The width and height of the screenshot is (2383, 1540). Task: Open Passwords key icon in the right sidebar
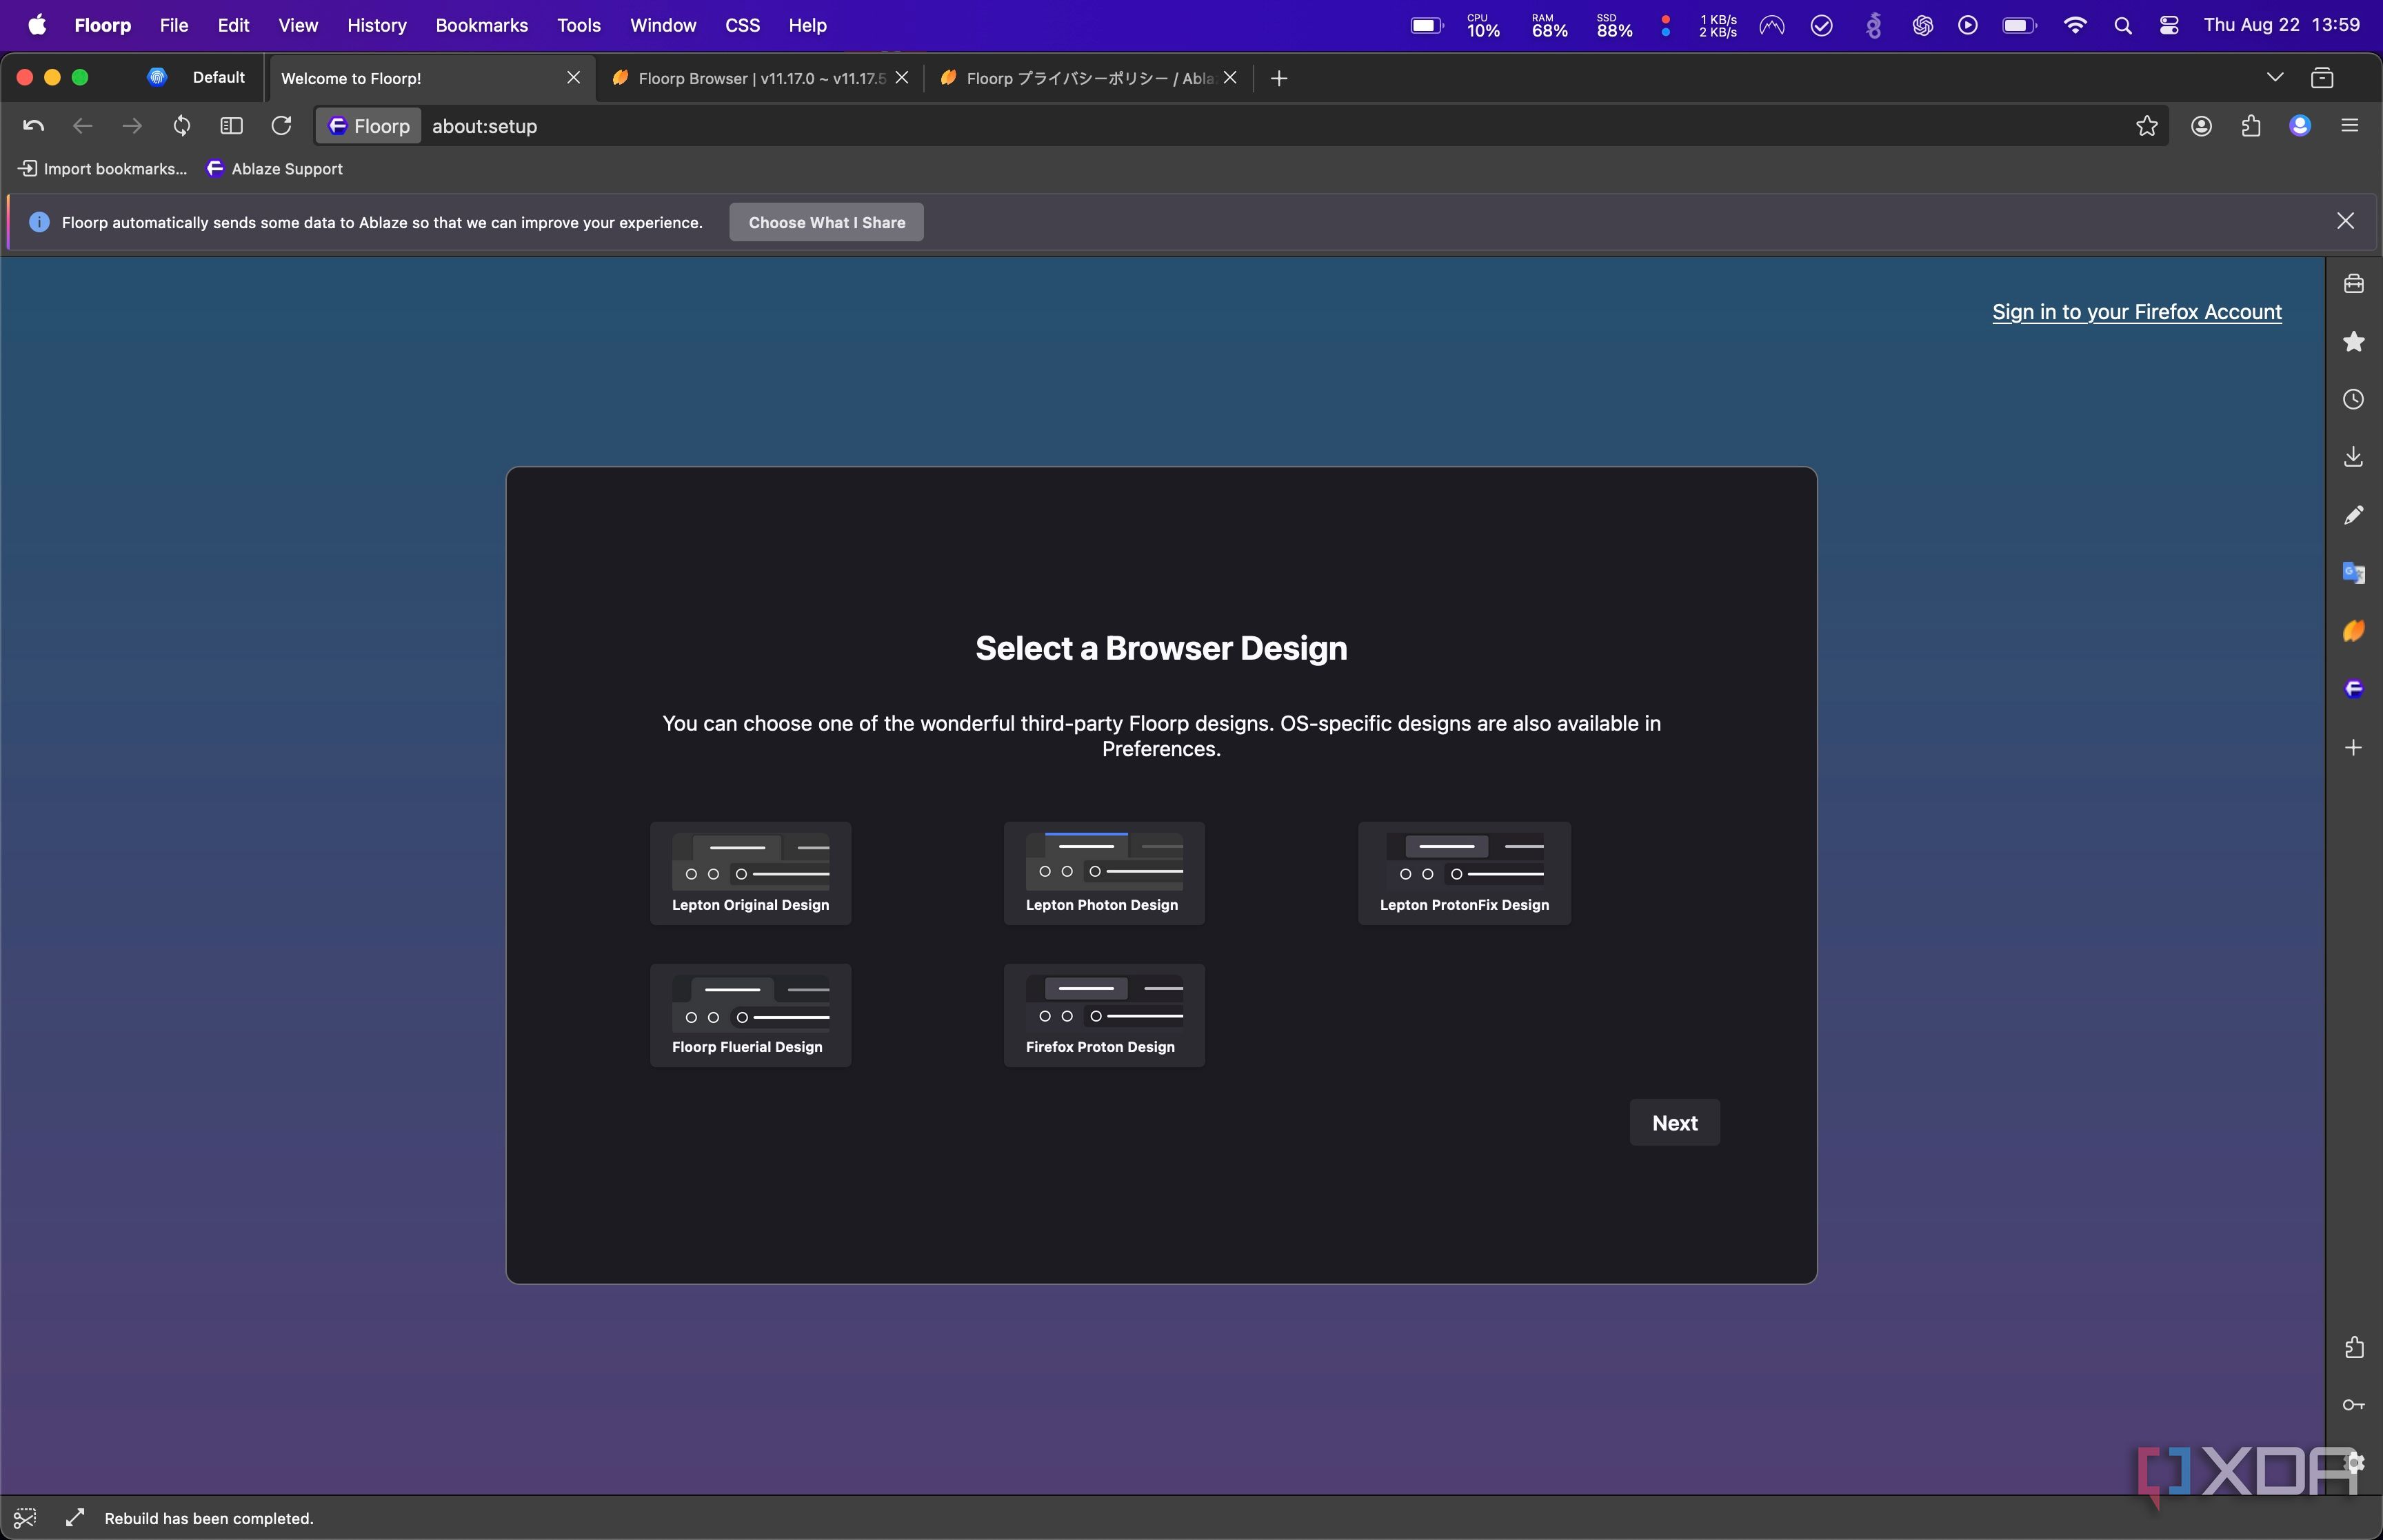pos(2354,1406)
